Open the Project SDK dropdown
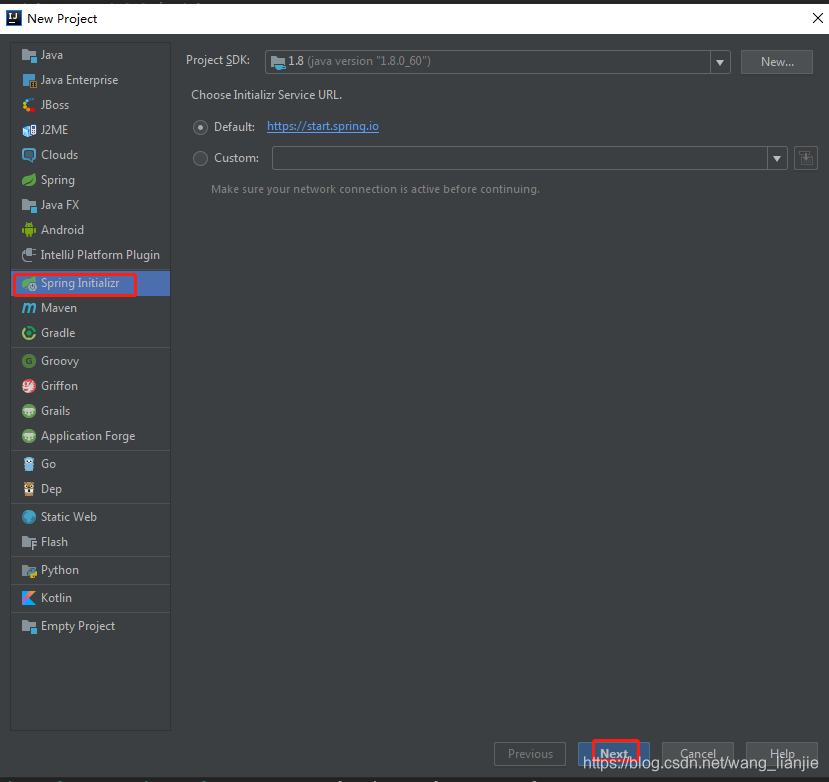The width and height of the screenshot is (829, 782). click(x=720, y=61)
